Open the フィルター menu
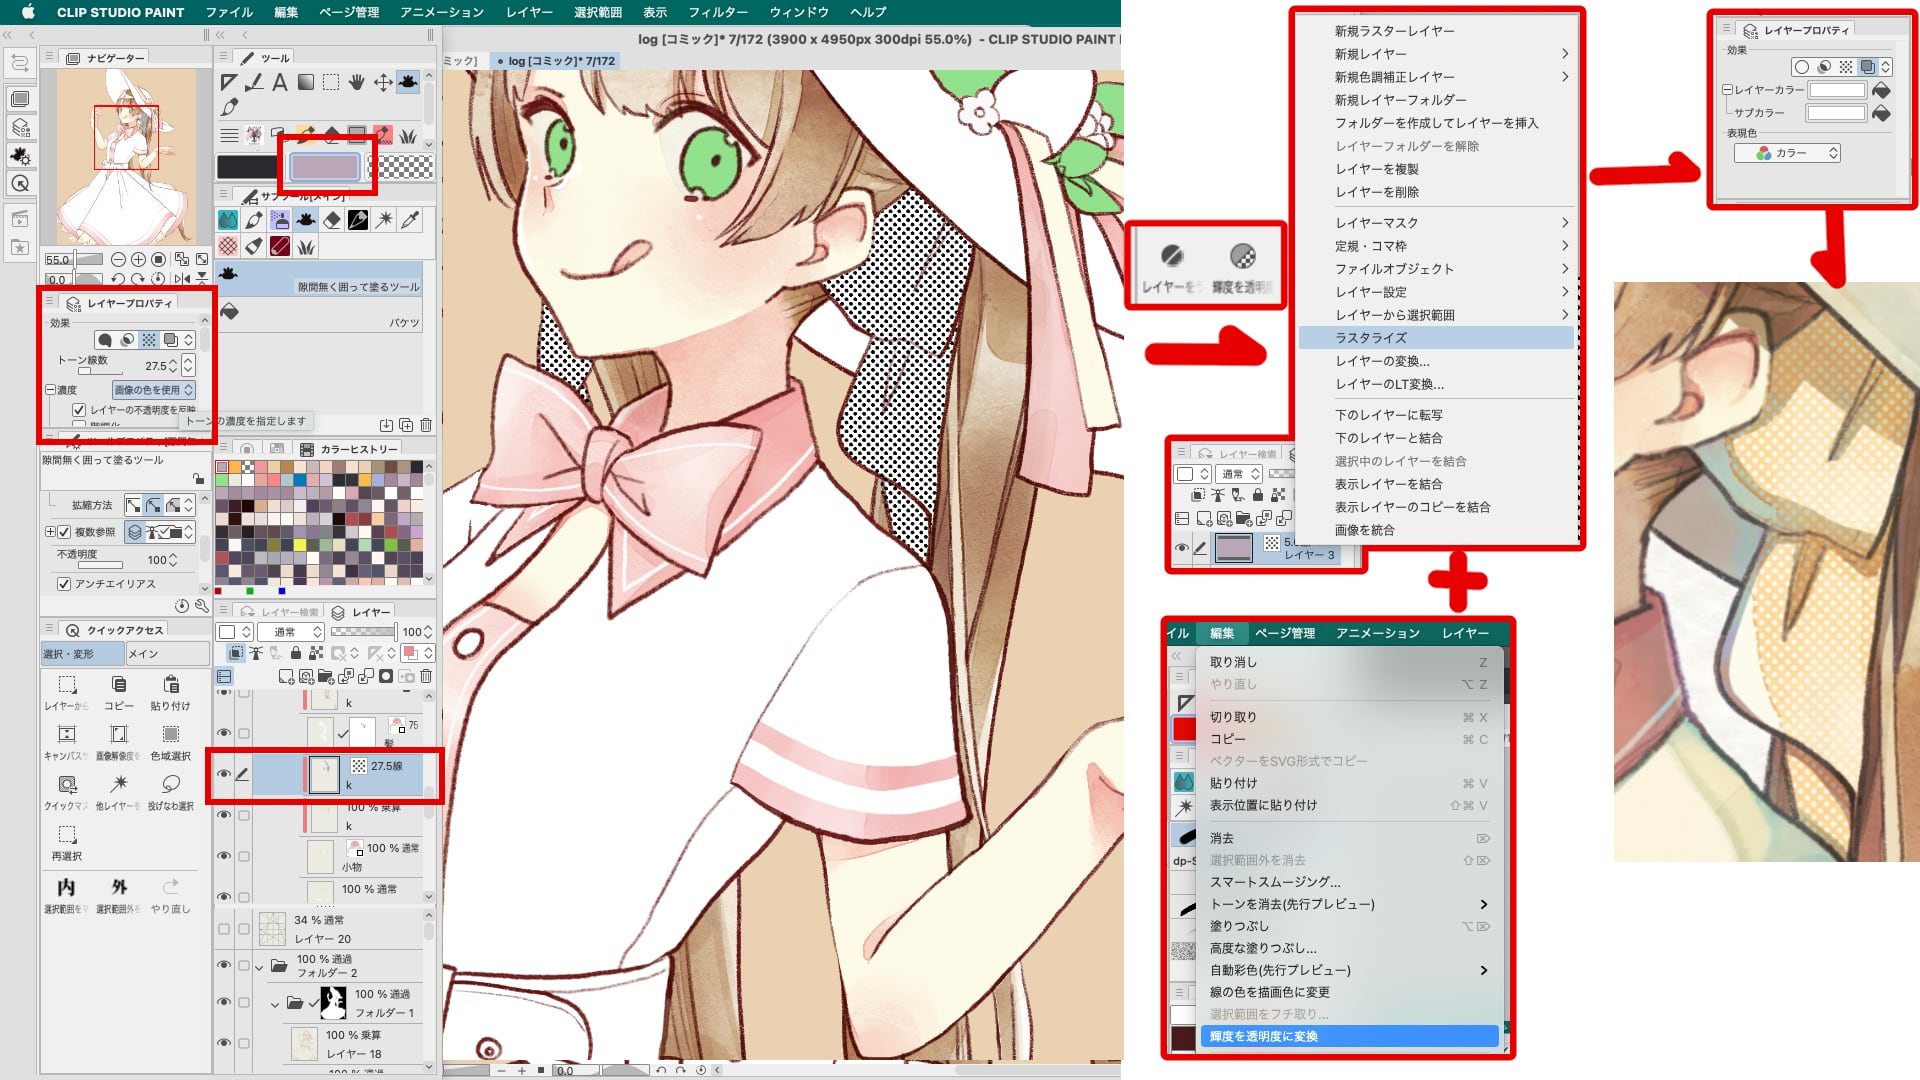The width and height of the screenshot is (1920, 1080). (718, 12)
